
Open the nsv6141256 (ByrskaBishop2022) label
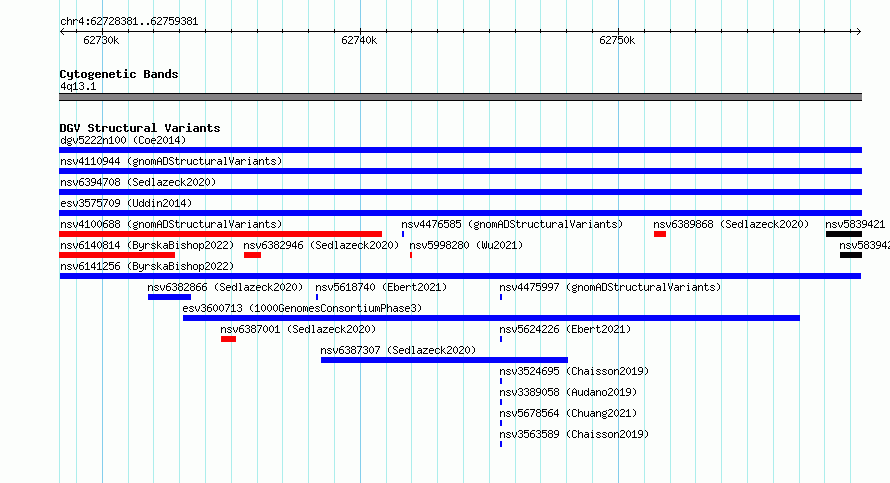pyautogui.click(x=147, y=266)
